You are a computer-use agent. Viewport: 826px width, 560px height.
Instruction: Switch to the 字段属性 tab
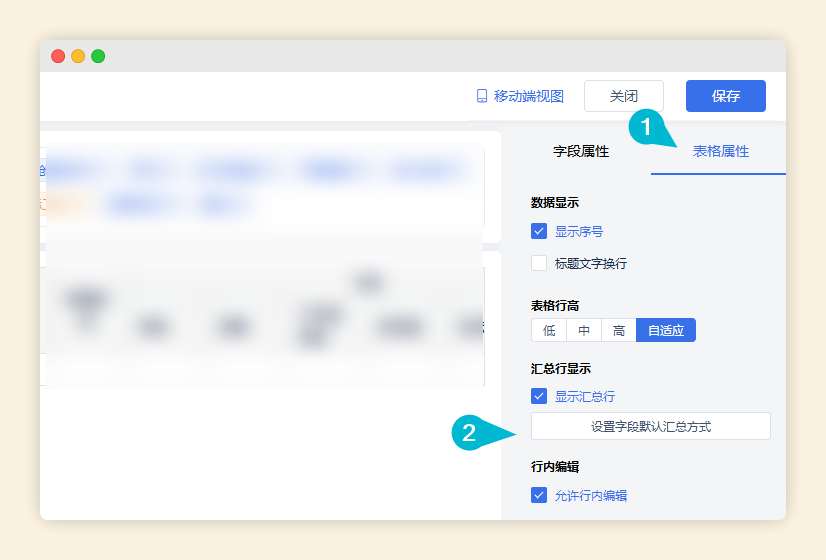pos(581,152)
